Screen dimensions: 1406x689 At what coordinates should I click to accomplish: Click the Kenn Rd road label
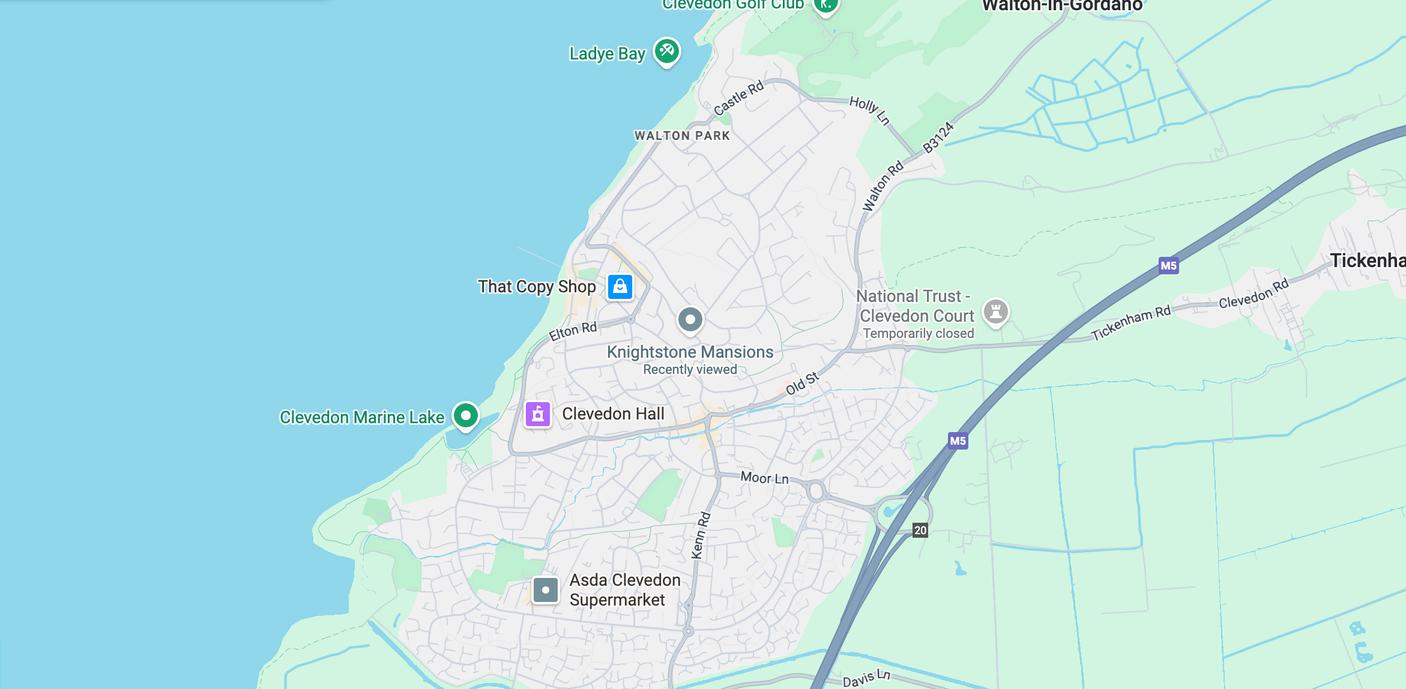[701, 535]
